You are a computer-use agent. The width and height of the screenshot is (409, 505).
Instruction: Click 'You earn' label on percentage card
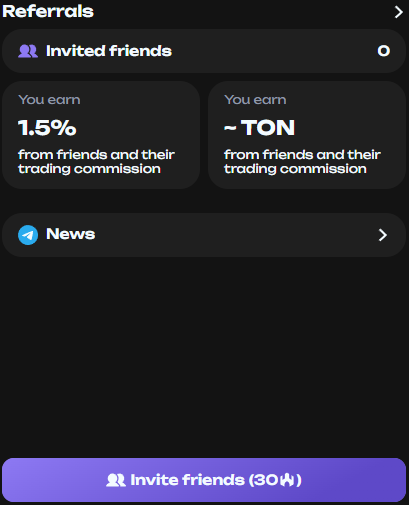(49, 100)
